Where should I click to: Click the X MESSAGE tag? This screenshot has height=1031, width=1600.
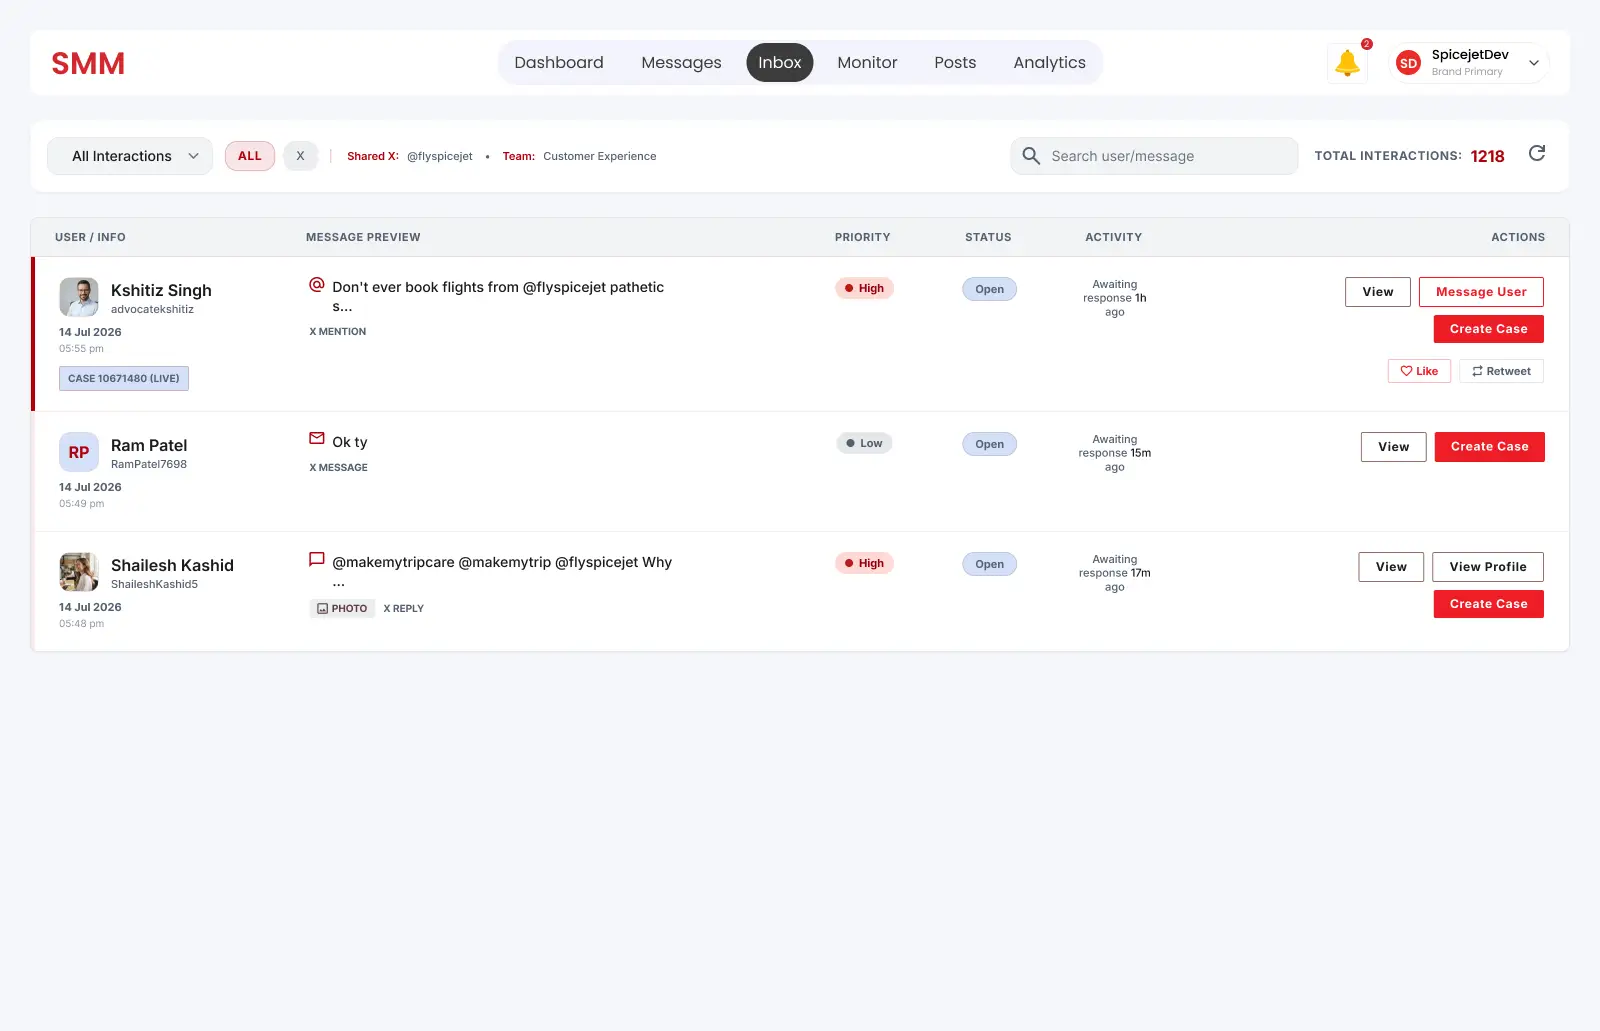[338, 467]
